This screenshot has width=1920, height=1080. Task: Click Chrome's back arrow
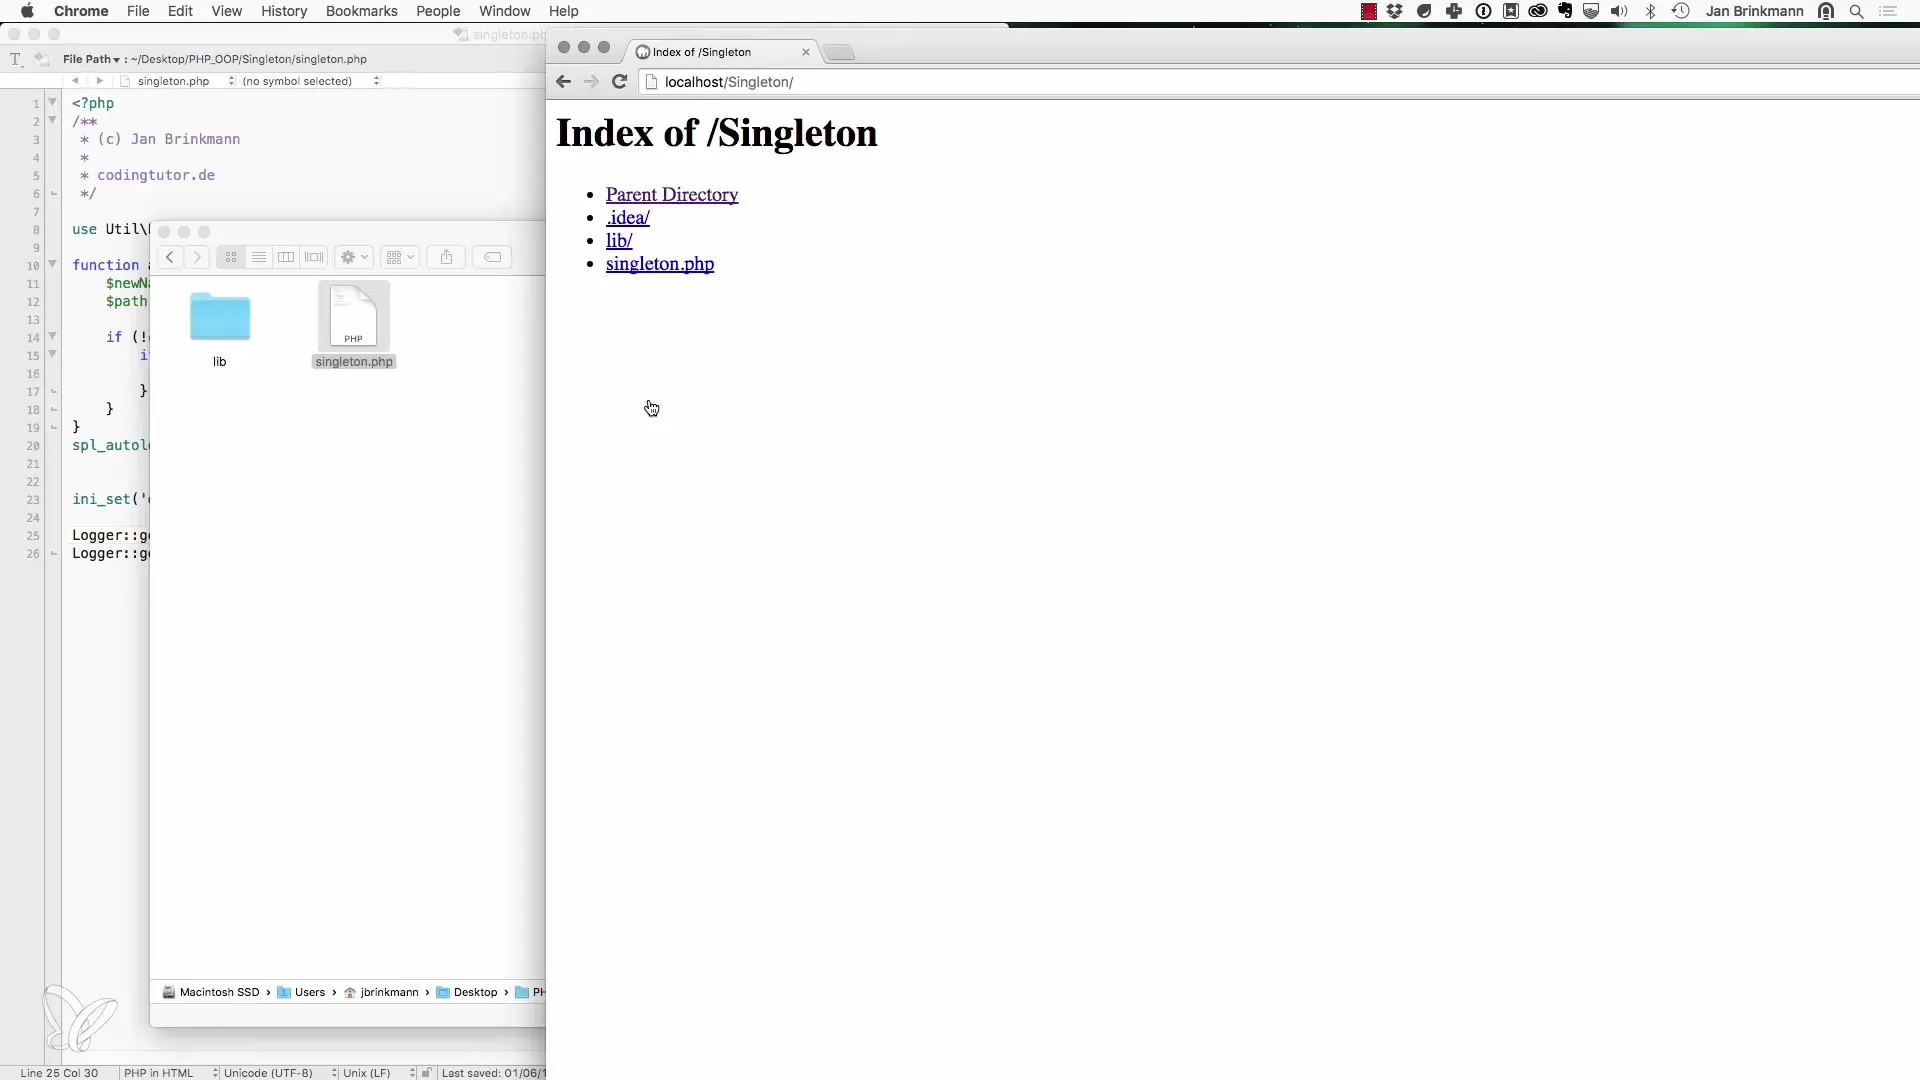click(x=563, y=82)
